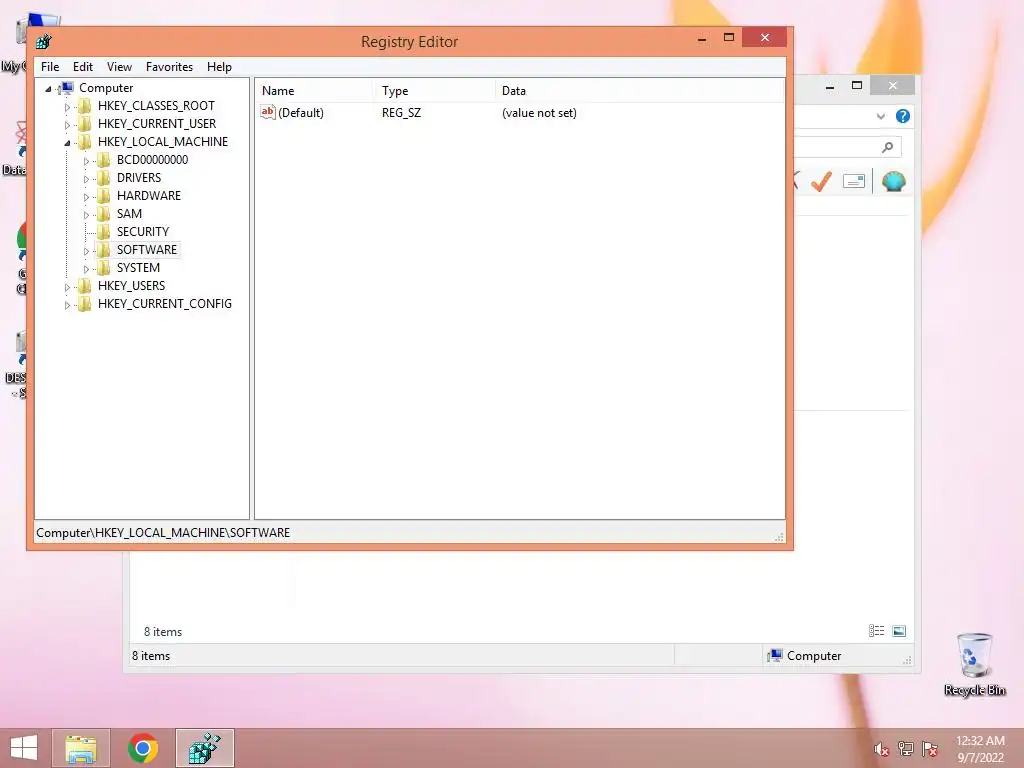
Task: Expand the DRIVERS key
Action: point(86,179)
